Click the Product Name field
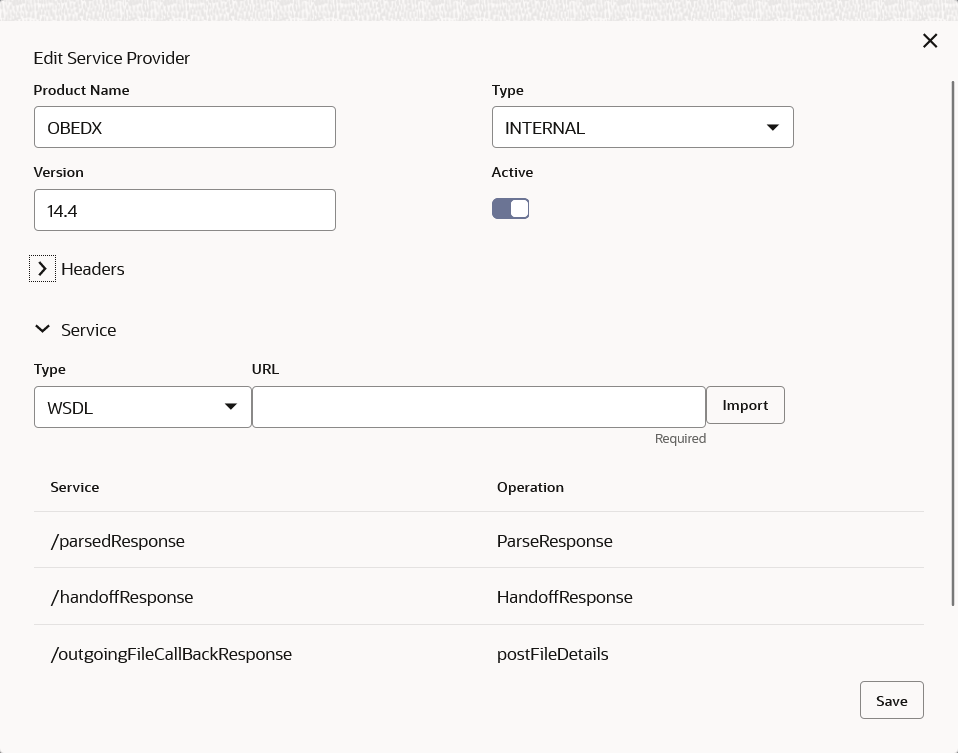The height and width of the screenshot is (753, 958). [185, 128]
